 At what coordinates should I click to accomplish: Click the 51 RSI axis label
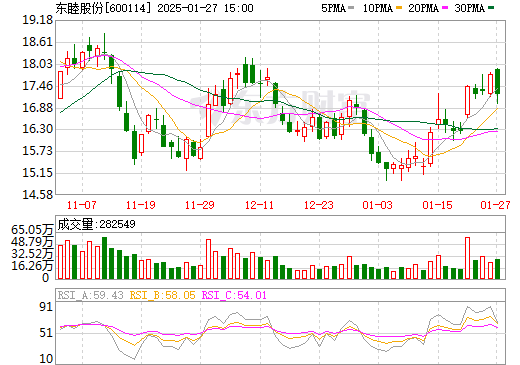tap(46, 333)
